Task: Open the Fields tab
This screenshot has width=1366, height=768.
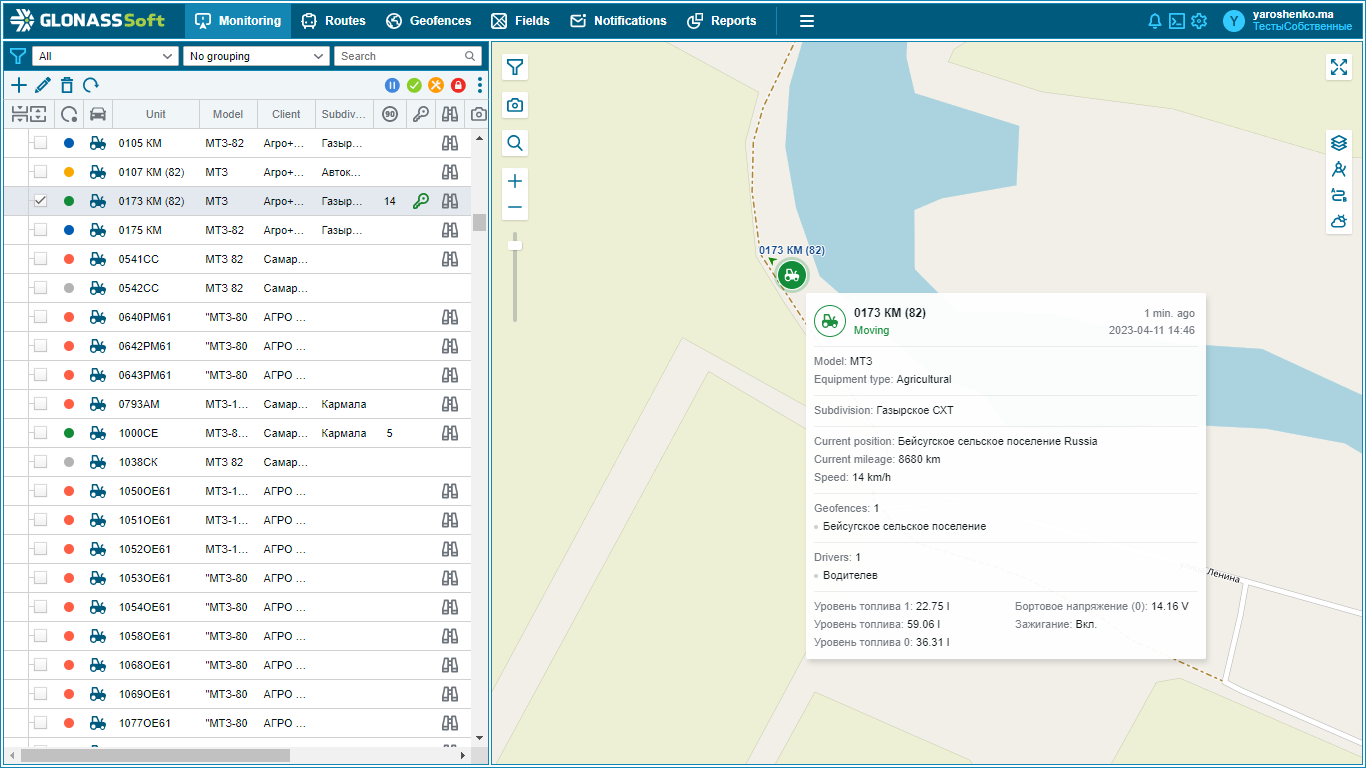Action: click(x=520, y=21)
